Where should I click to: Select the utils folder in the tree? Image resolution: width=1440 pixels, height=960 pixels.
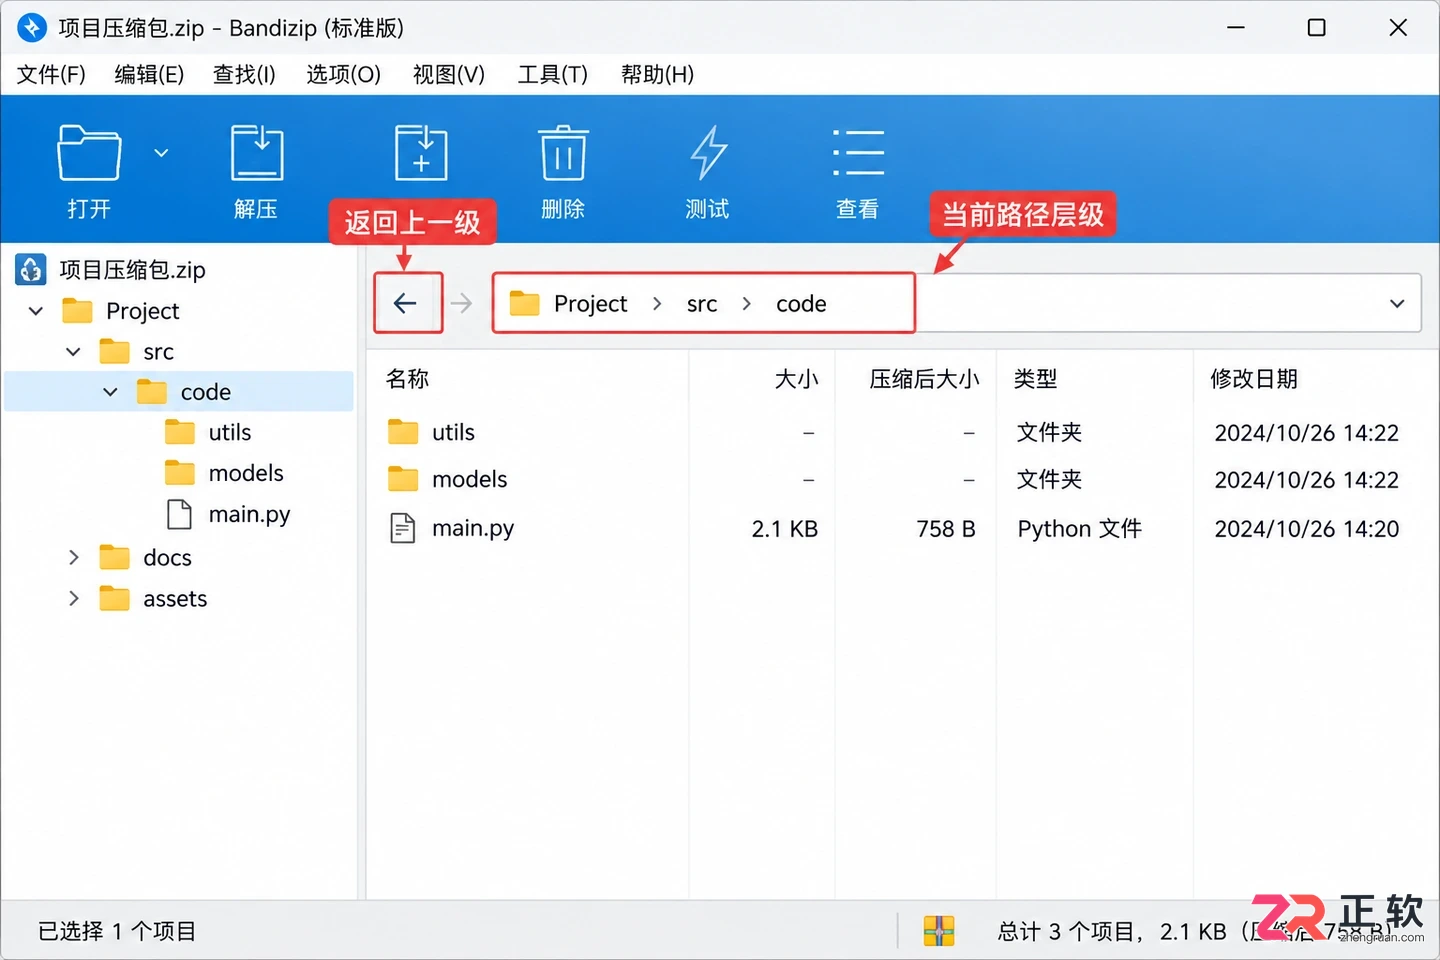point(230,432)
